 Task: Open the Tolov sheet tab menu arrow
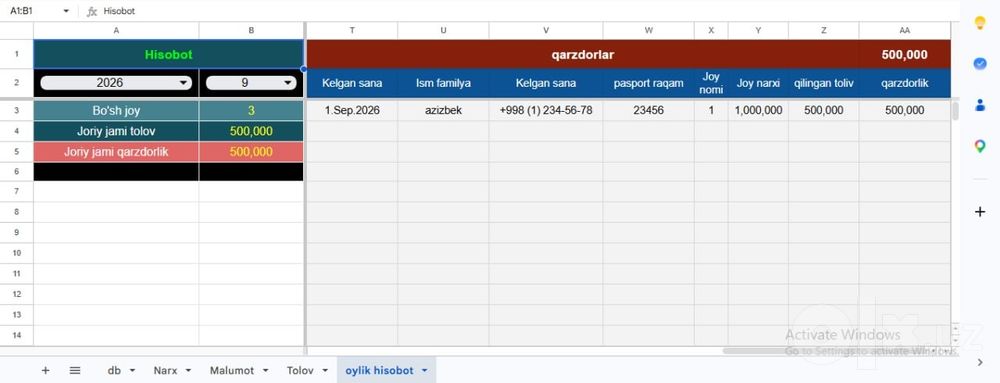325,370
